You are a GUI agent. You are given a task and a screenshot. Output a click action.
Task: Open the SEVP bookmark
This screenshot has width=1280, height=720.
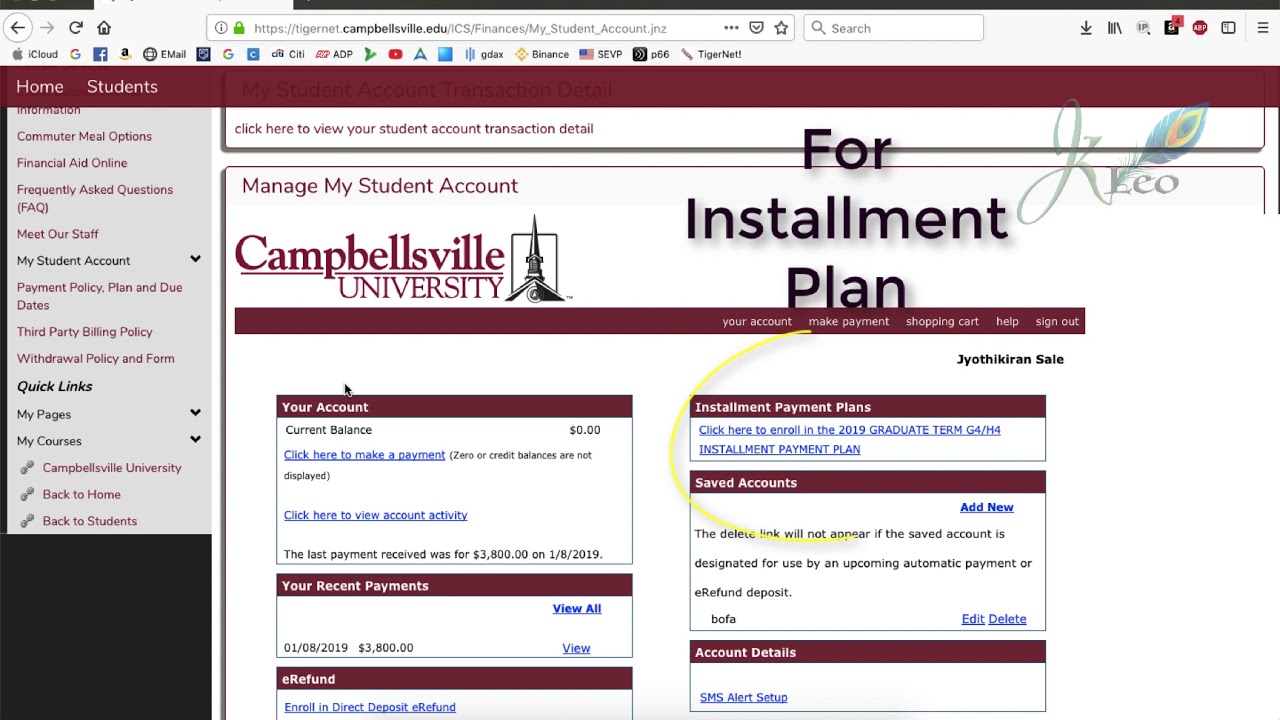click(x=601, y=54)
